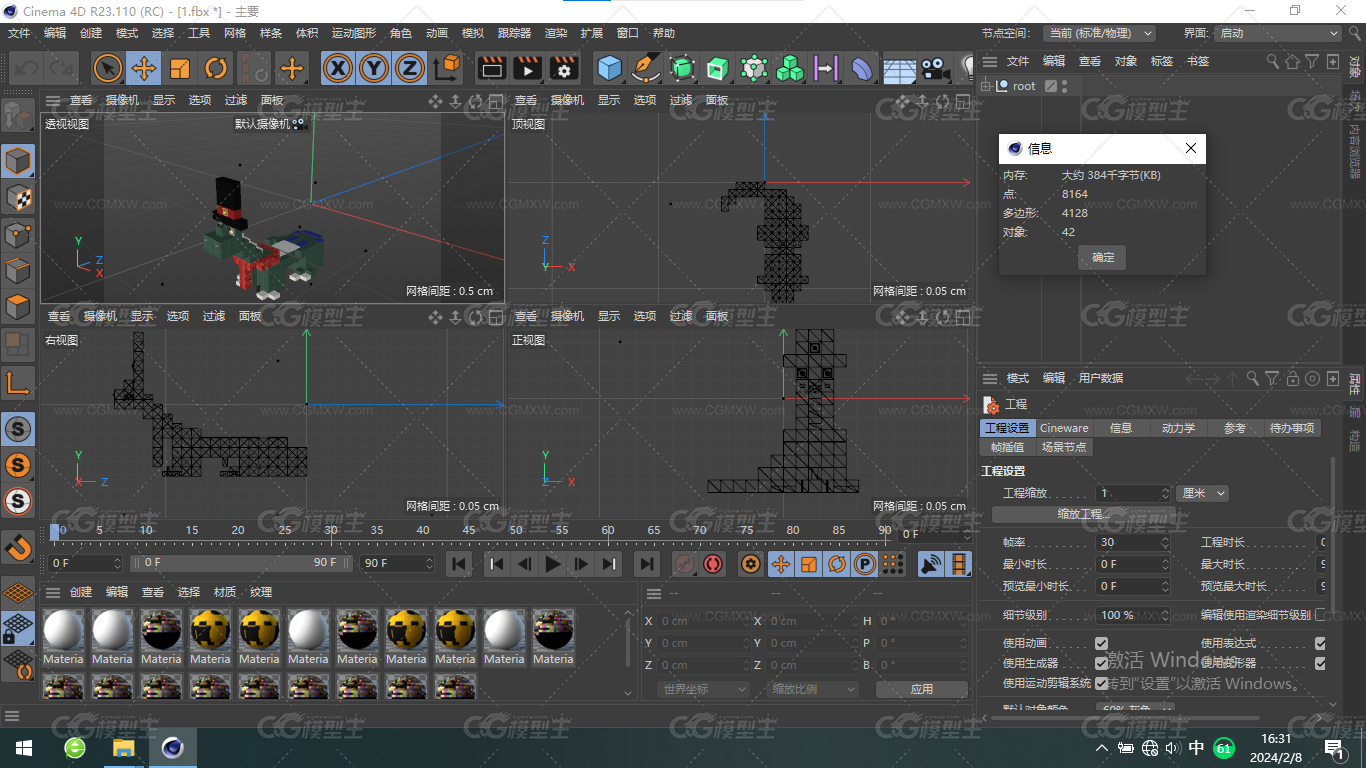Select the Spline Pen tool
This screenshot has width=1366, height=768.
coord(647,68)
